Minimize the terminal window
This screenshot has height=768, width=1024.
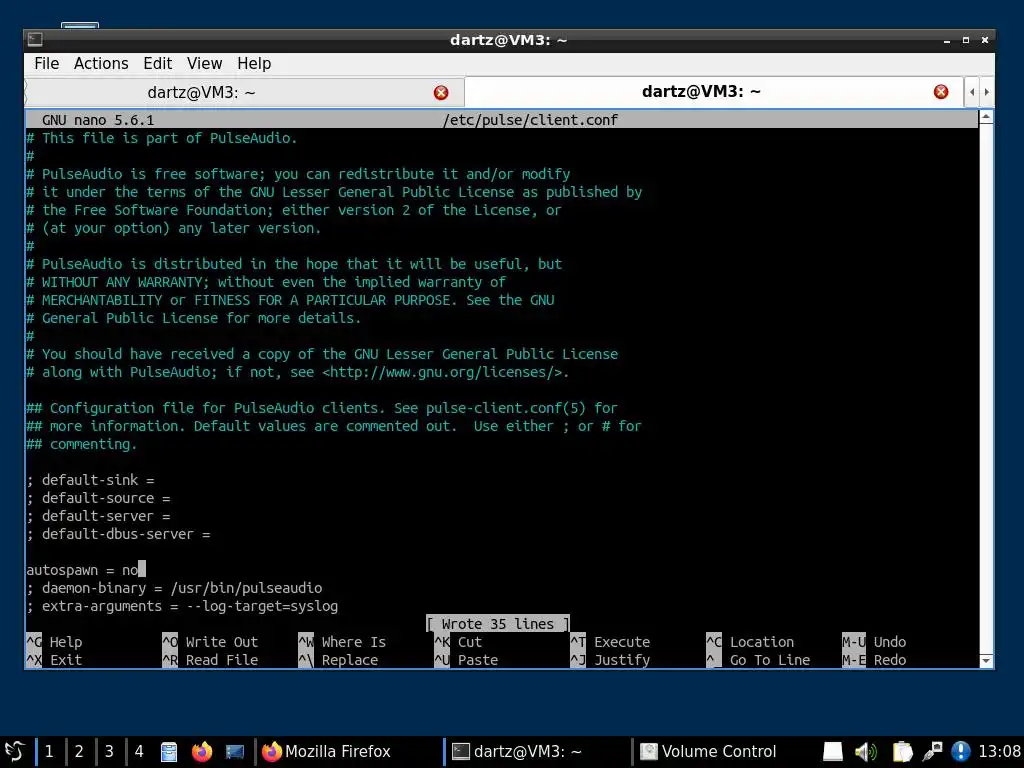tap(946, 40)
